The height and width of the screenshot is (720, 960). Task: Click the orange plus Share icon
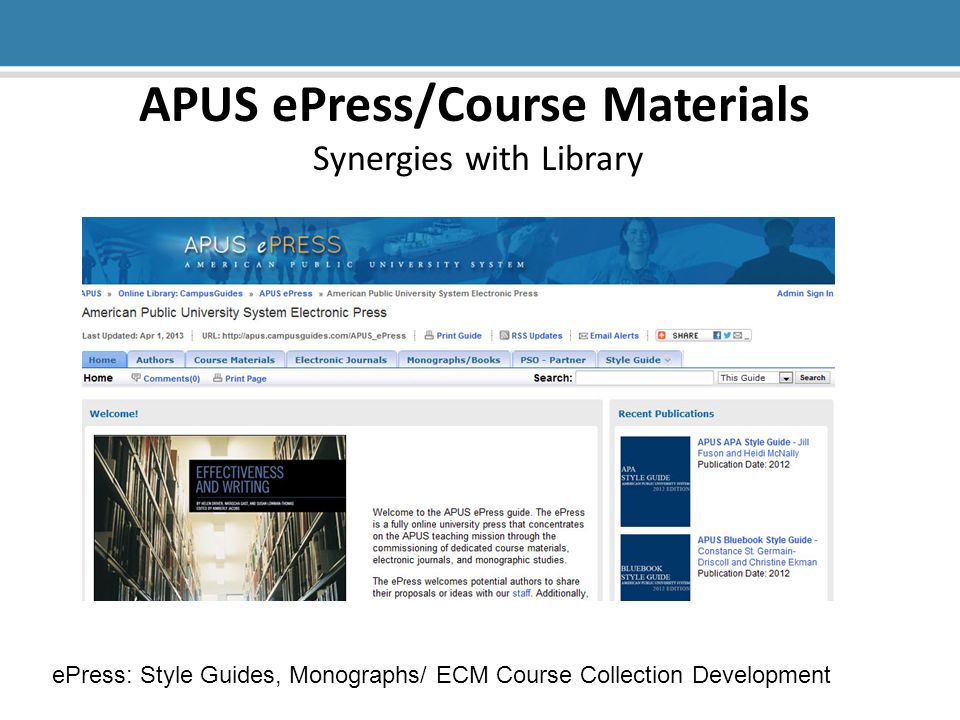(661, 336)
